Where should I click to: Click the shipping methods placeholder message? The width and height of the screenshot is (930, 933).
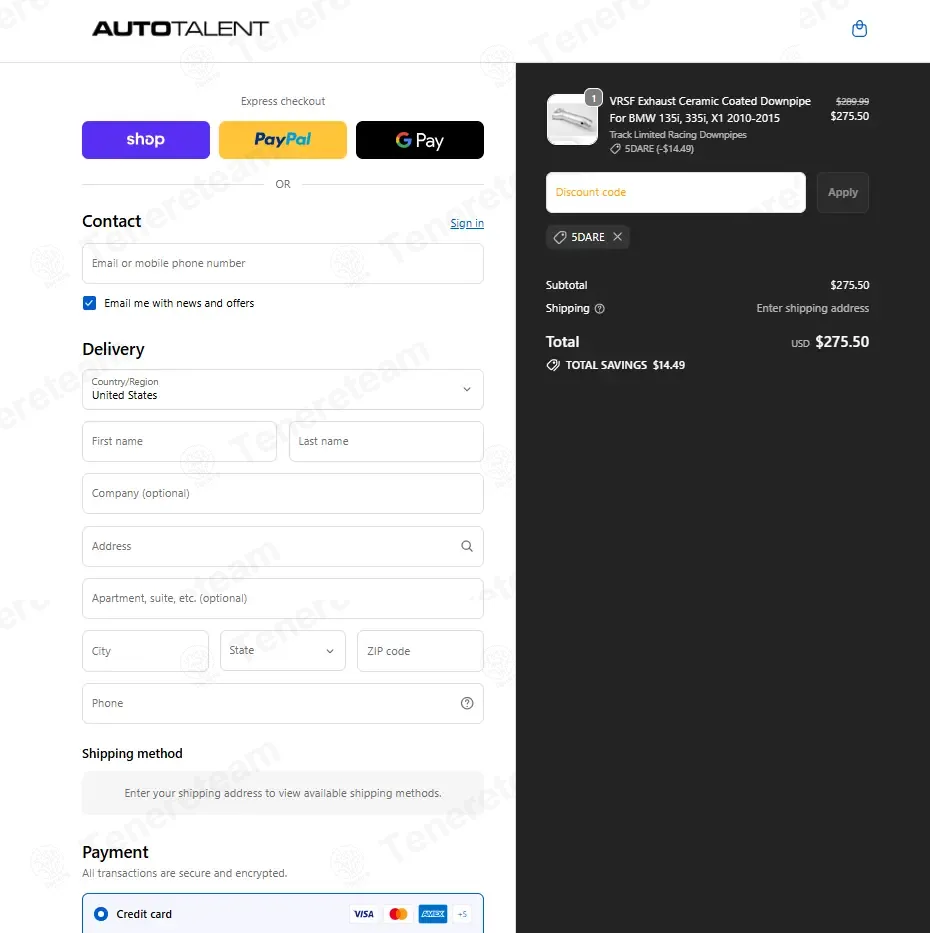[x=283, y=793]
